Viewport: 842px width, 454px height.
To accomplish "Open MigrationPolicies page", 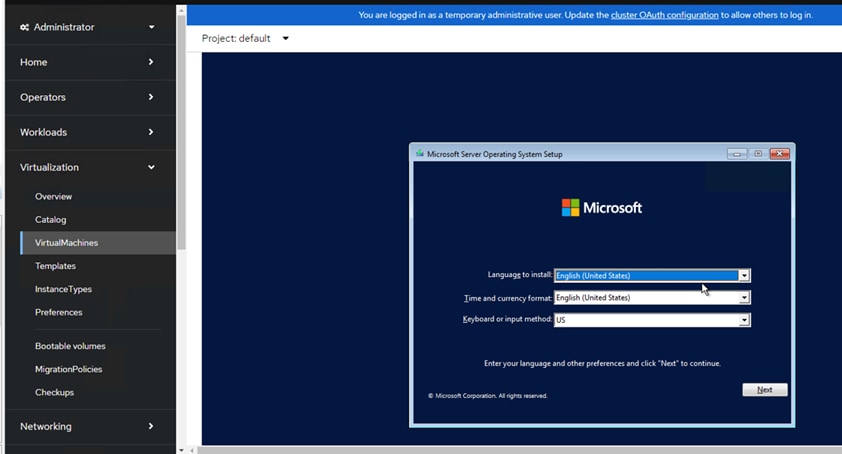I will pyautogui.click(x=68, y=369).
